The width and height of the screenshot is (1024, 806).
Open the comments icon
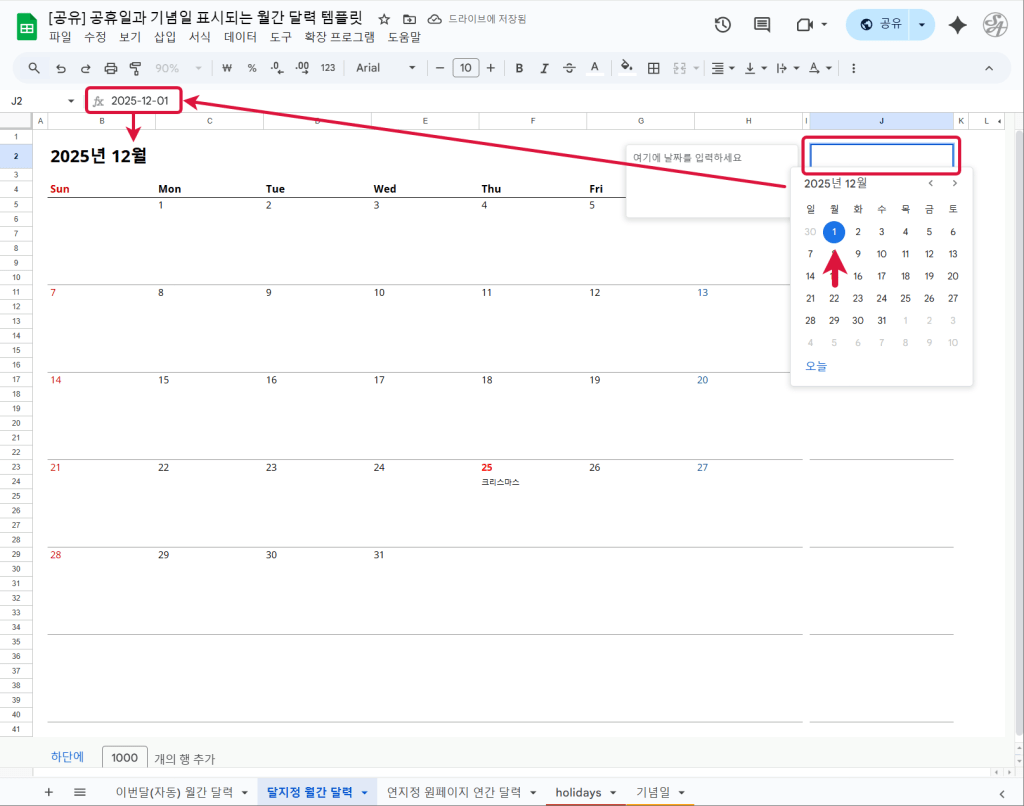pyautogui.click(x=762, y=25)
